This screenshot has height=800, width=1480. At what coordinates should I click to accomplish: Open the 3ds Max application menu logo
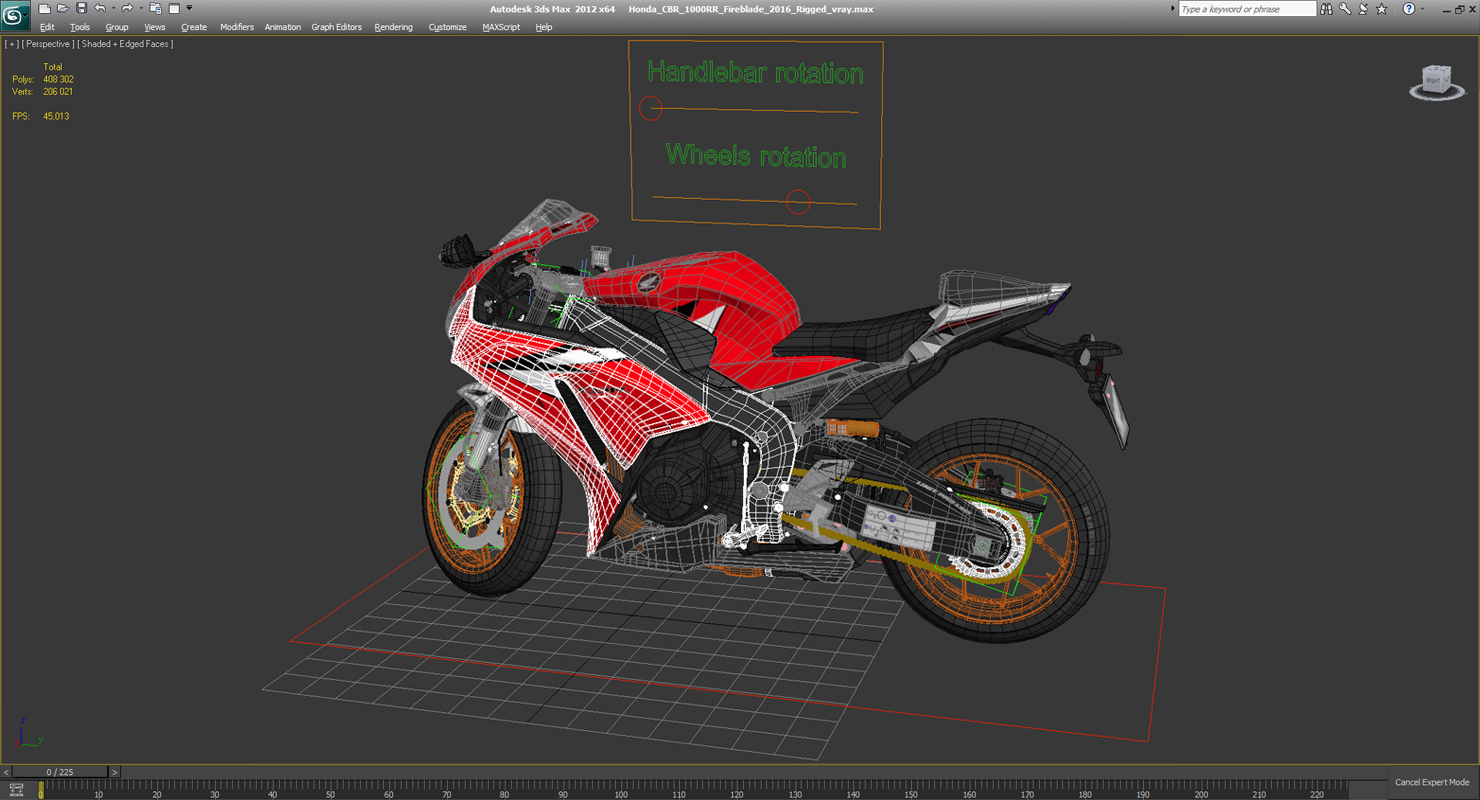coord(15,17)
